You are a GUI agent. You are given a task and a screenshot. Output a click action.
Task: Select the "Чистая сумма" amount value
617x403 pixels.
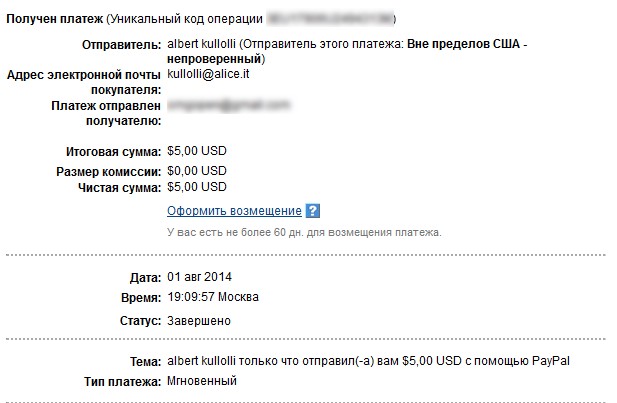(197, 187)
